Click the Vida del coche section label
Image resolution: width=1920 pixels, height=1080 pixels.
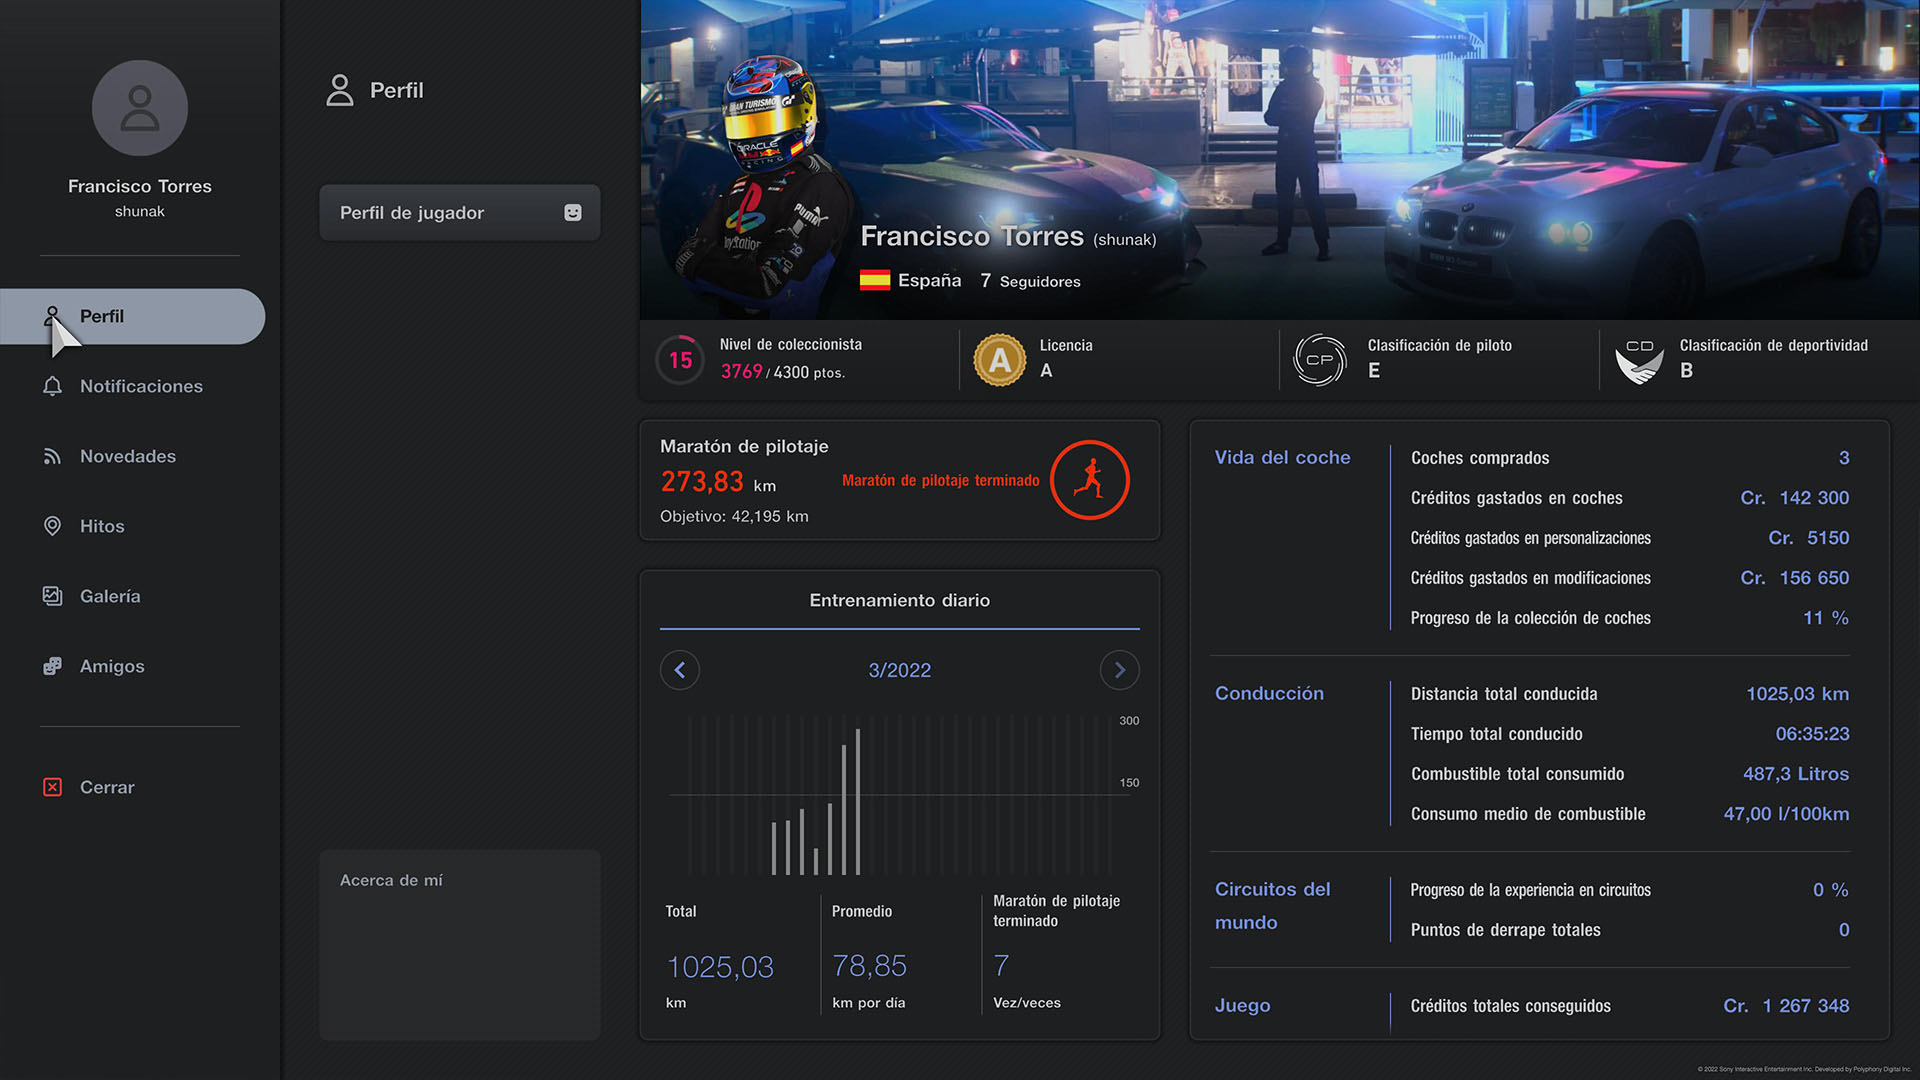(x=1282, y=457)
